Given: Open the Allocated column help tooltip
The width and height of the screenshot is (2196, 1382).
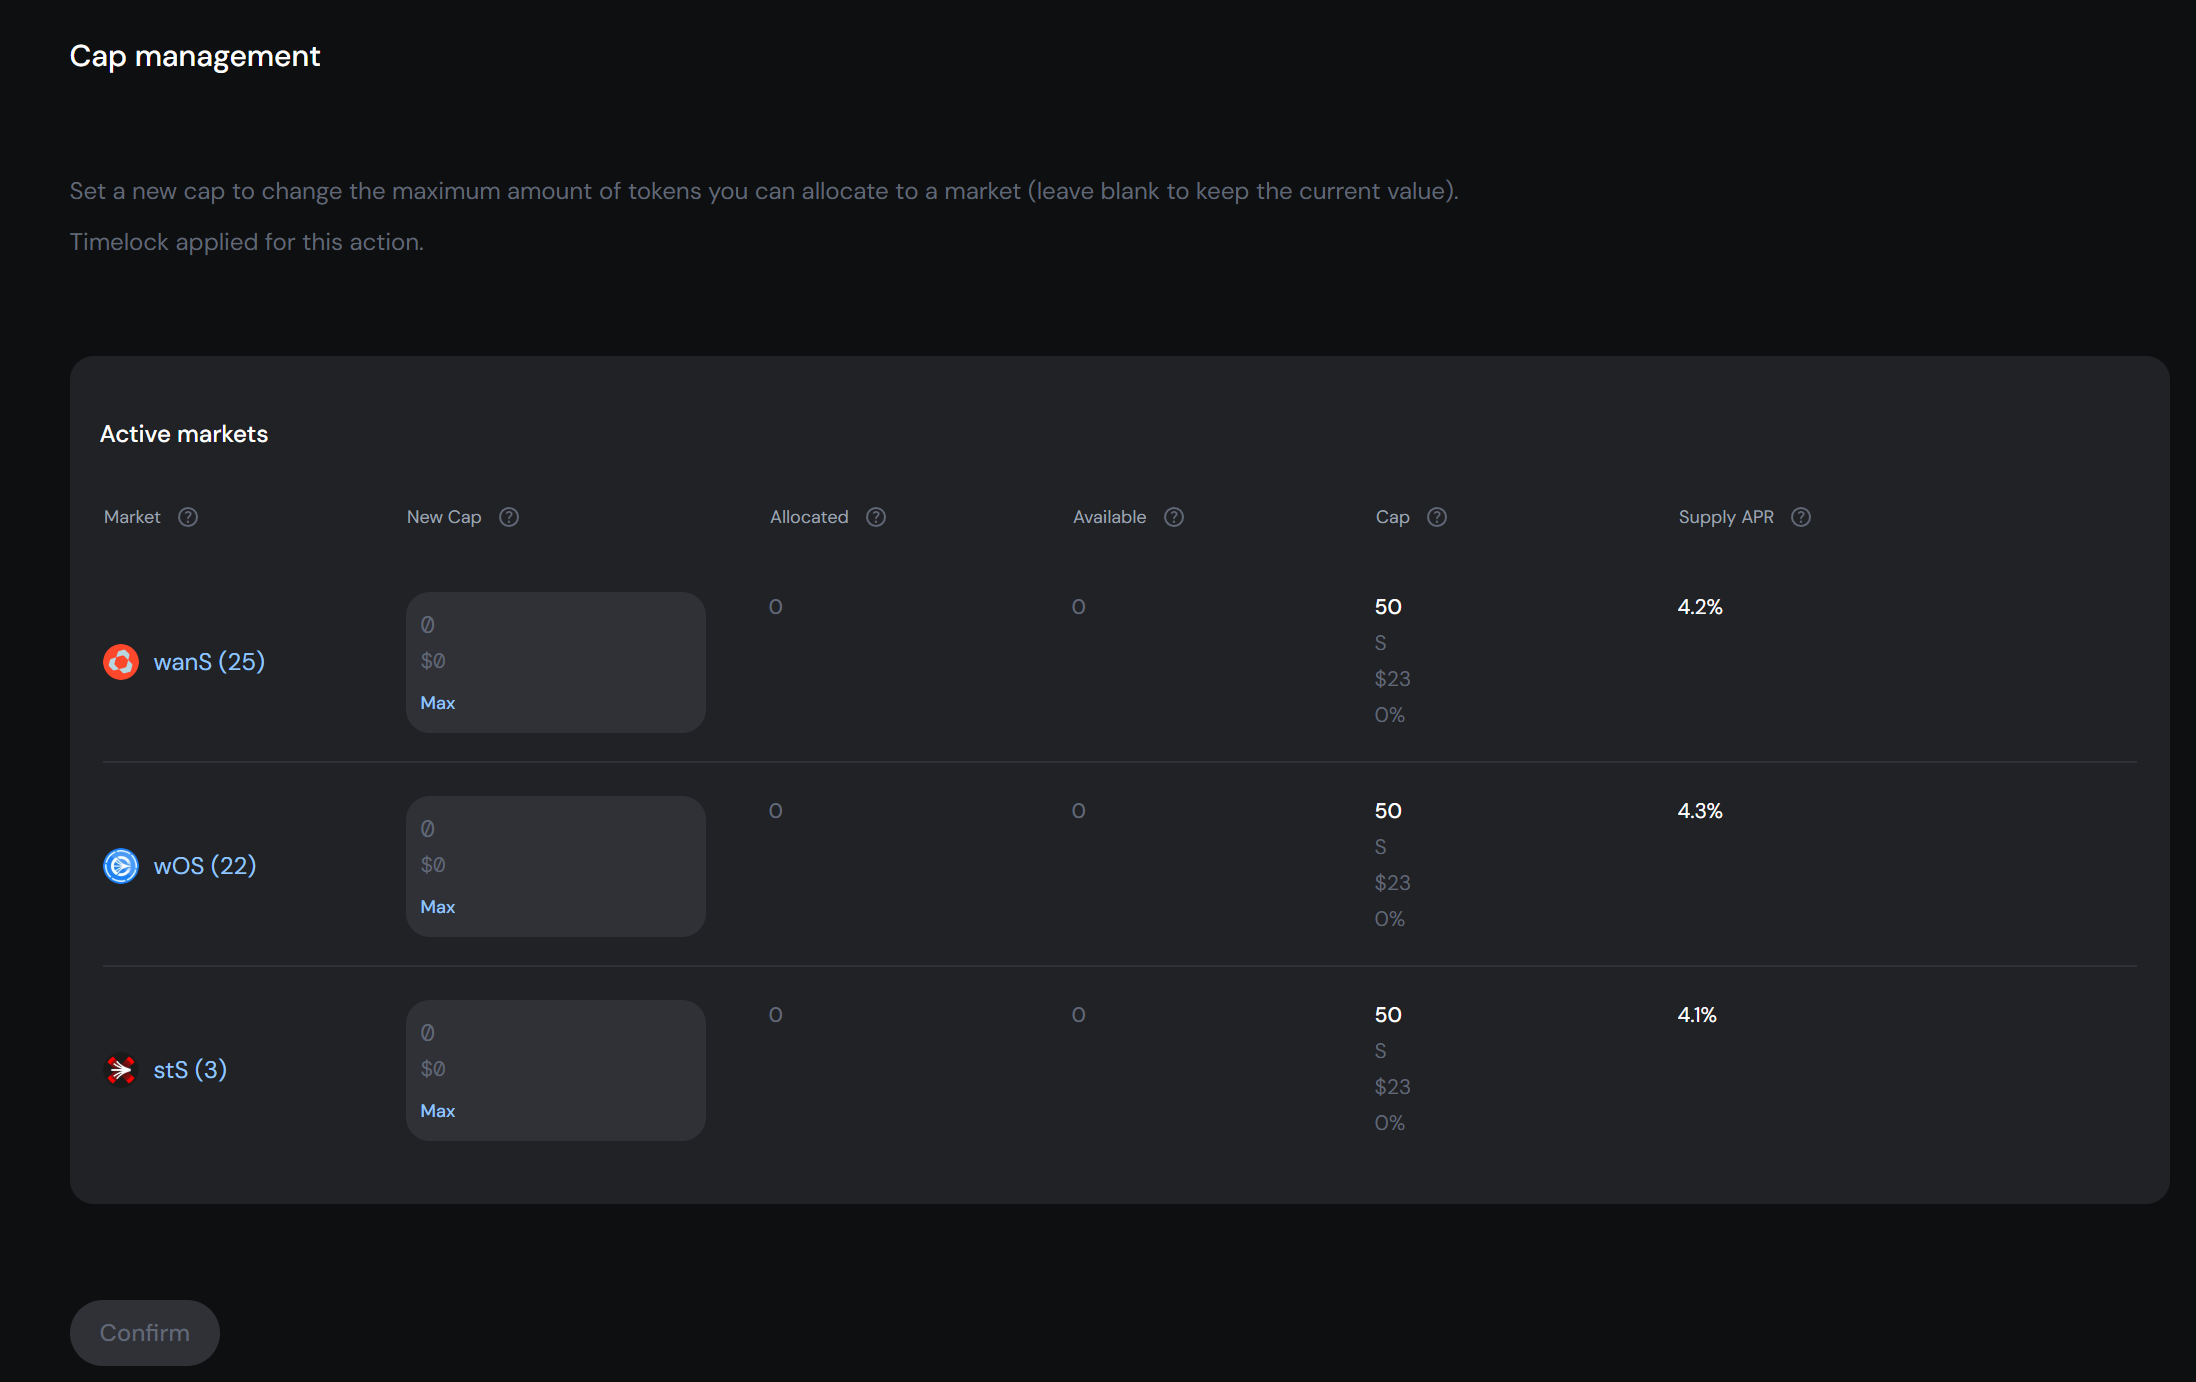Looking at the screenshot, I should tap(875, 517).
